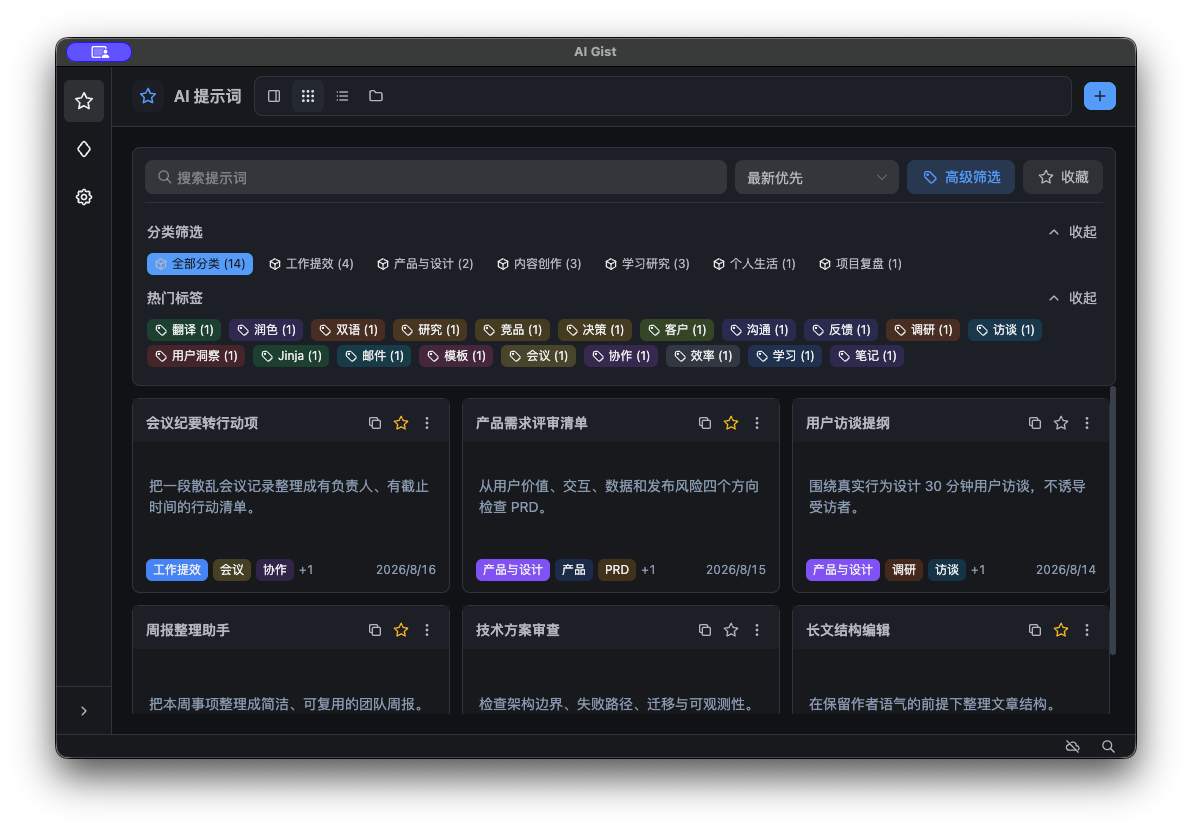Image resolution: width=1192 pixels, height=832 pixels.
Task: Favorite the 用户访谈提纲 card star
Action: pos(1060,423)
